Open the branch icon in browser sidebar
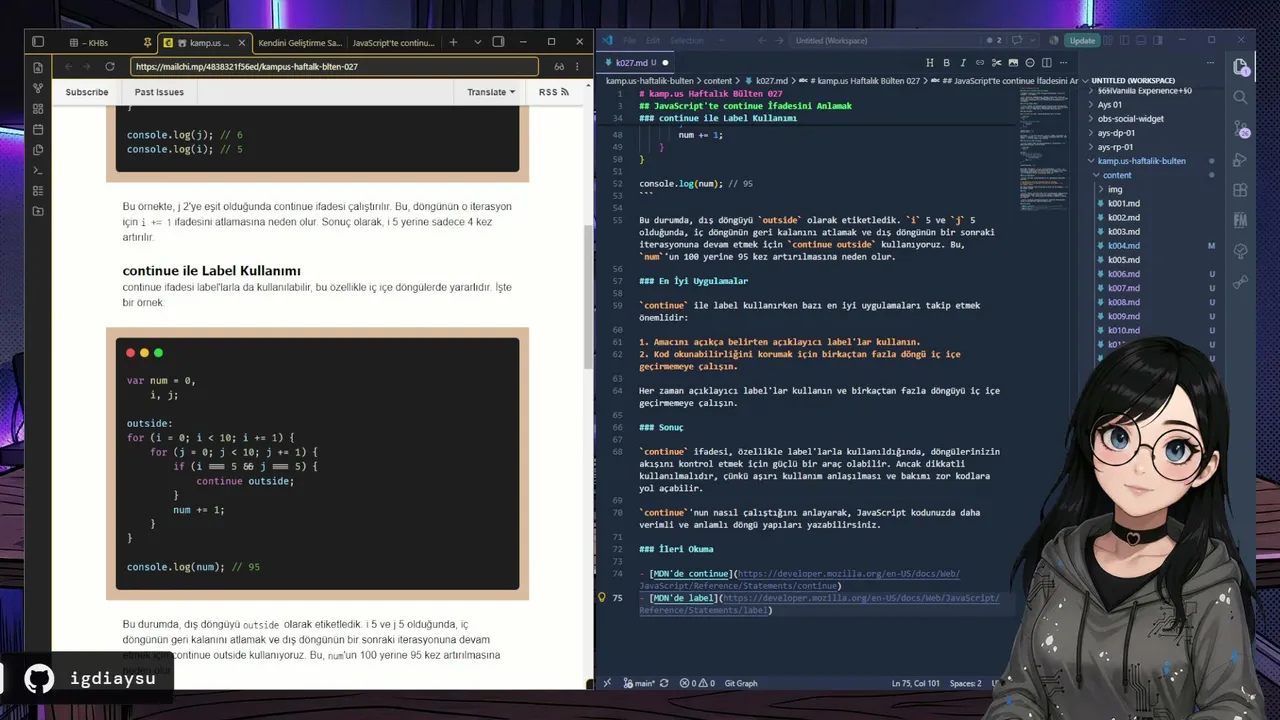This screenshot has width=1280, height=720. tap(38, 88)
